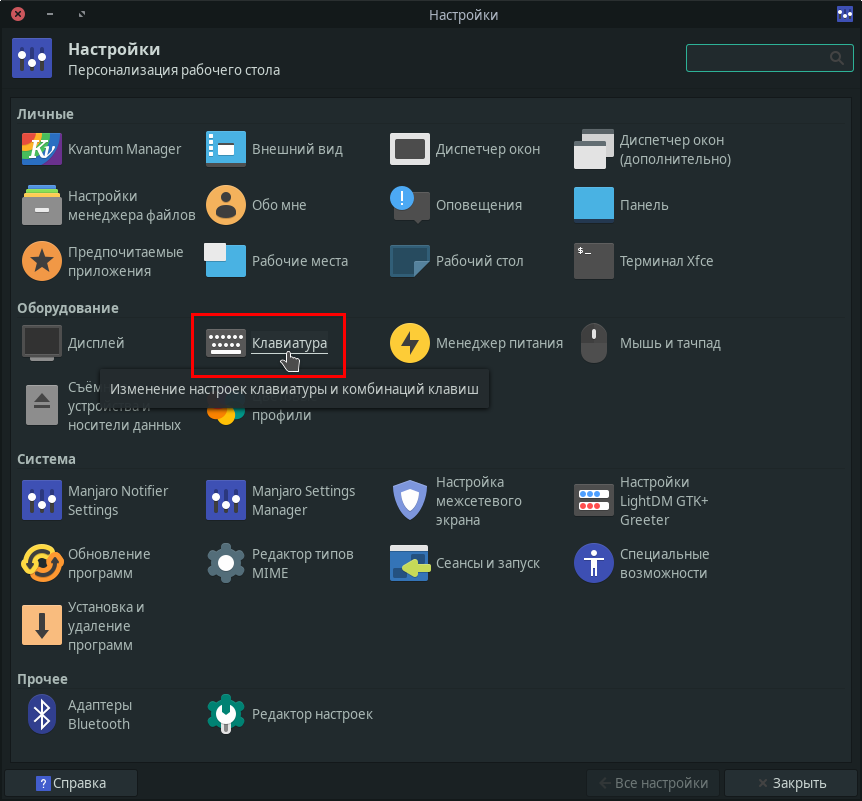
Task: Open Диспетчер окон window manager icon
Action: [x=410, y=149]
